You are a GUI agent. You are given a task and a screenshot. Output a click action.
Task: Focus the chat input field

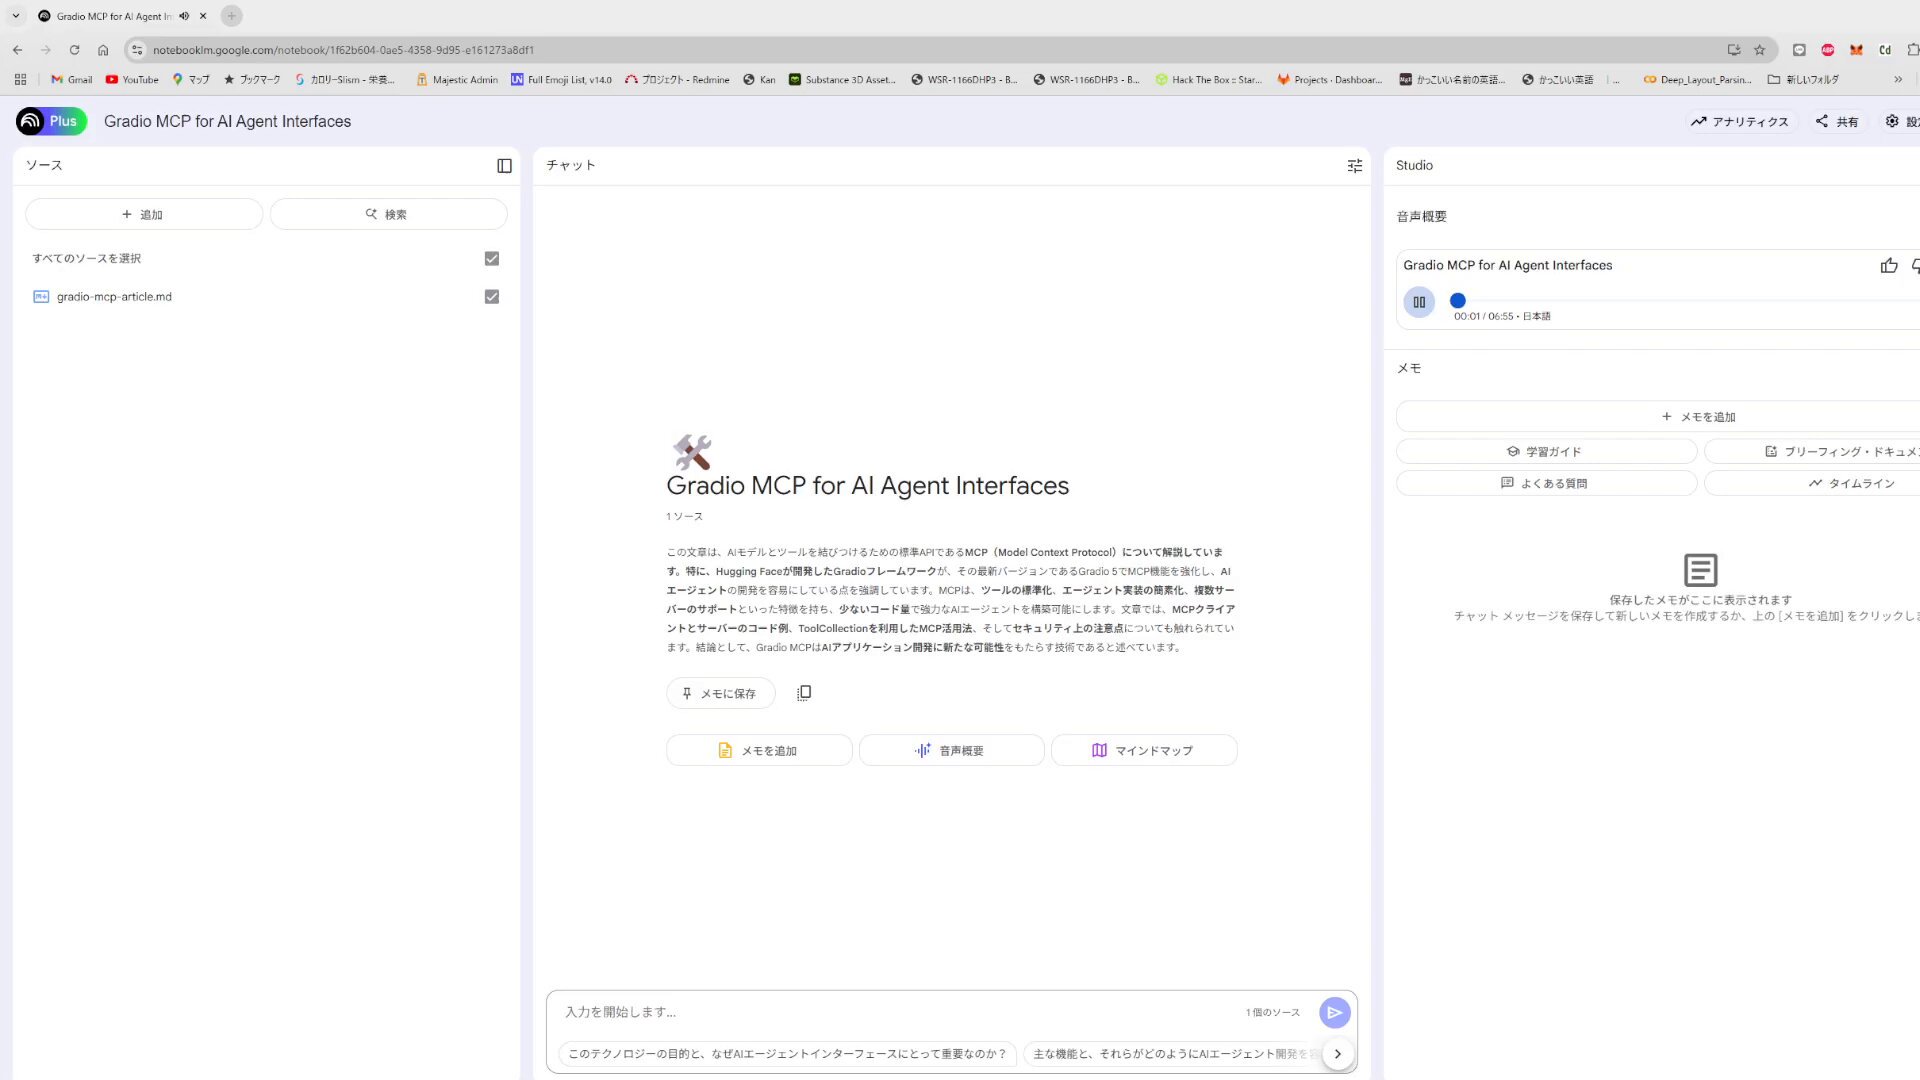pos(900,1012)
